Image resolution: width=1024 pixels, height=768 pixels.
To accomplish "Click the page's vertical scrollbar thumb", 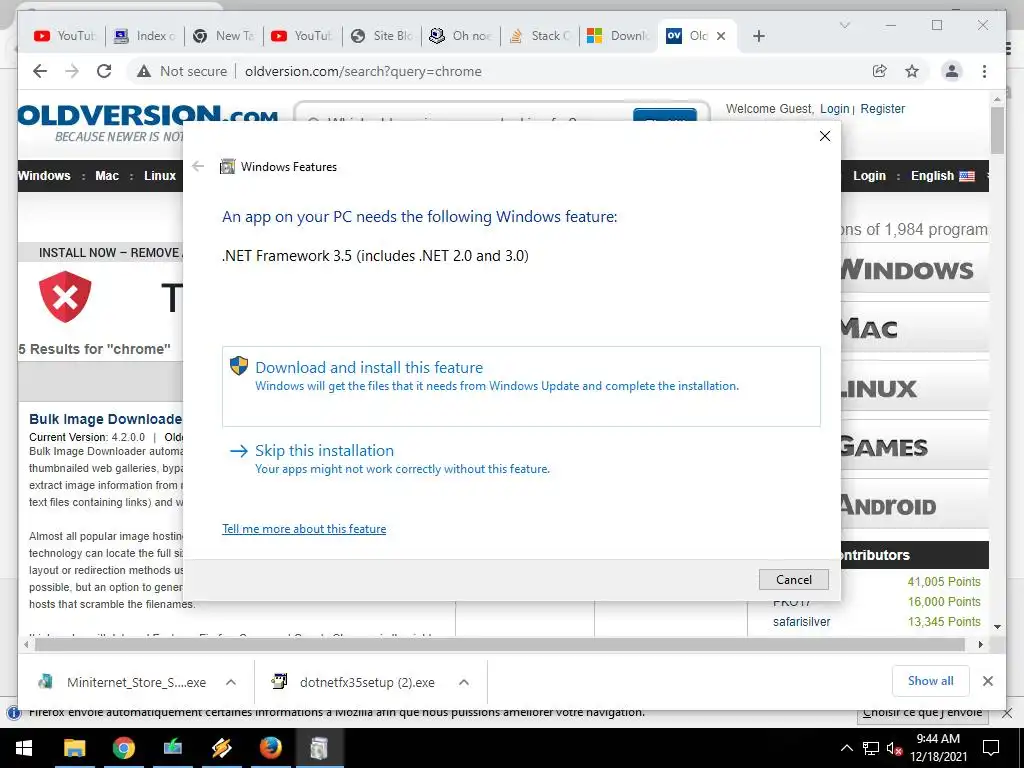I will (x=997, y=131).
